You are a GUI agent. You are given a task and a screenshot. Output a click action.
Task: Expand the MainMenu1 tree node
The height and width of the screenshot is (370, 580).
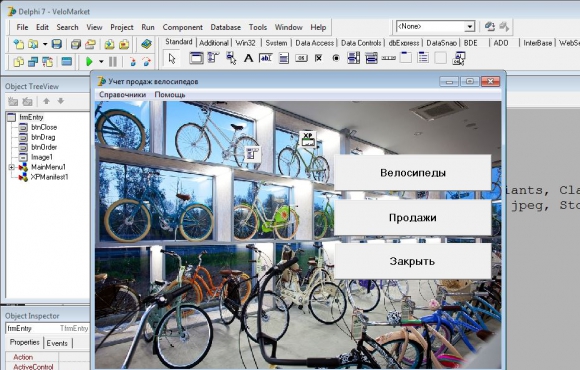12,167
